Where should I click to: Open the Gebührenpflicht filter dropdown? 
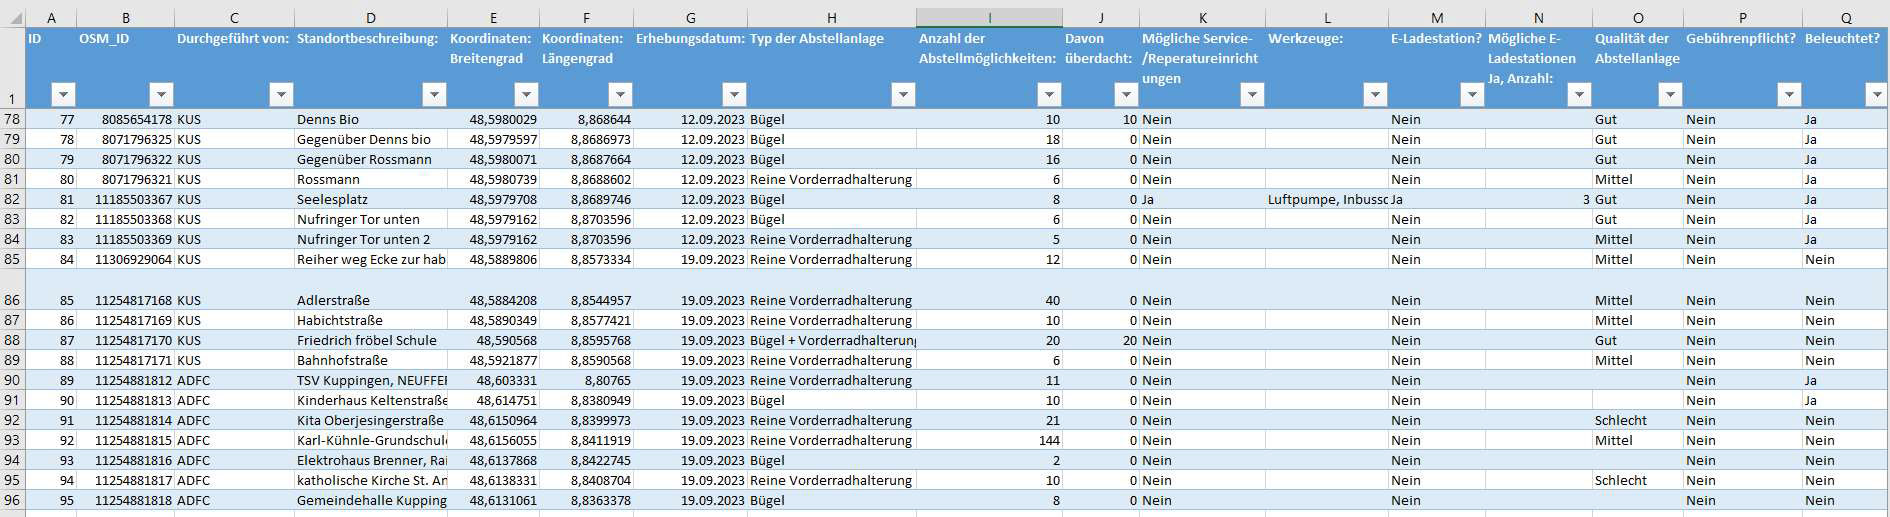(x=1789, y=95)
